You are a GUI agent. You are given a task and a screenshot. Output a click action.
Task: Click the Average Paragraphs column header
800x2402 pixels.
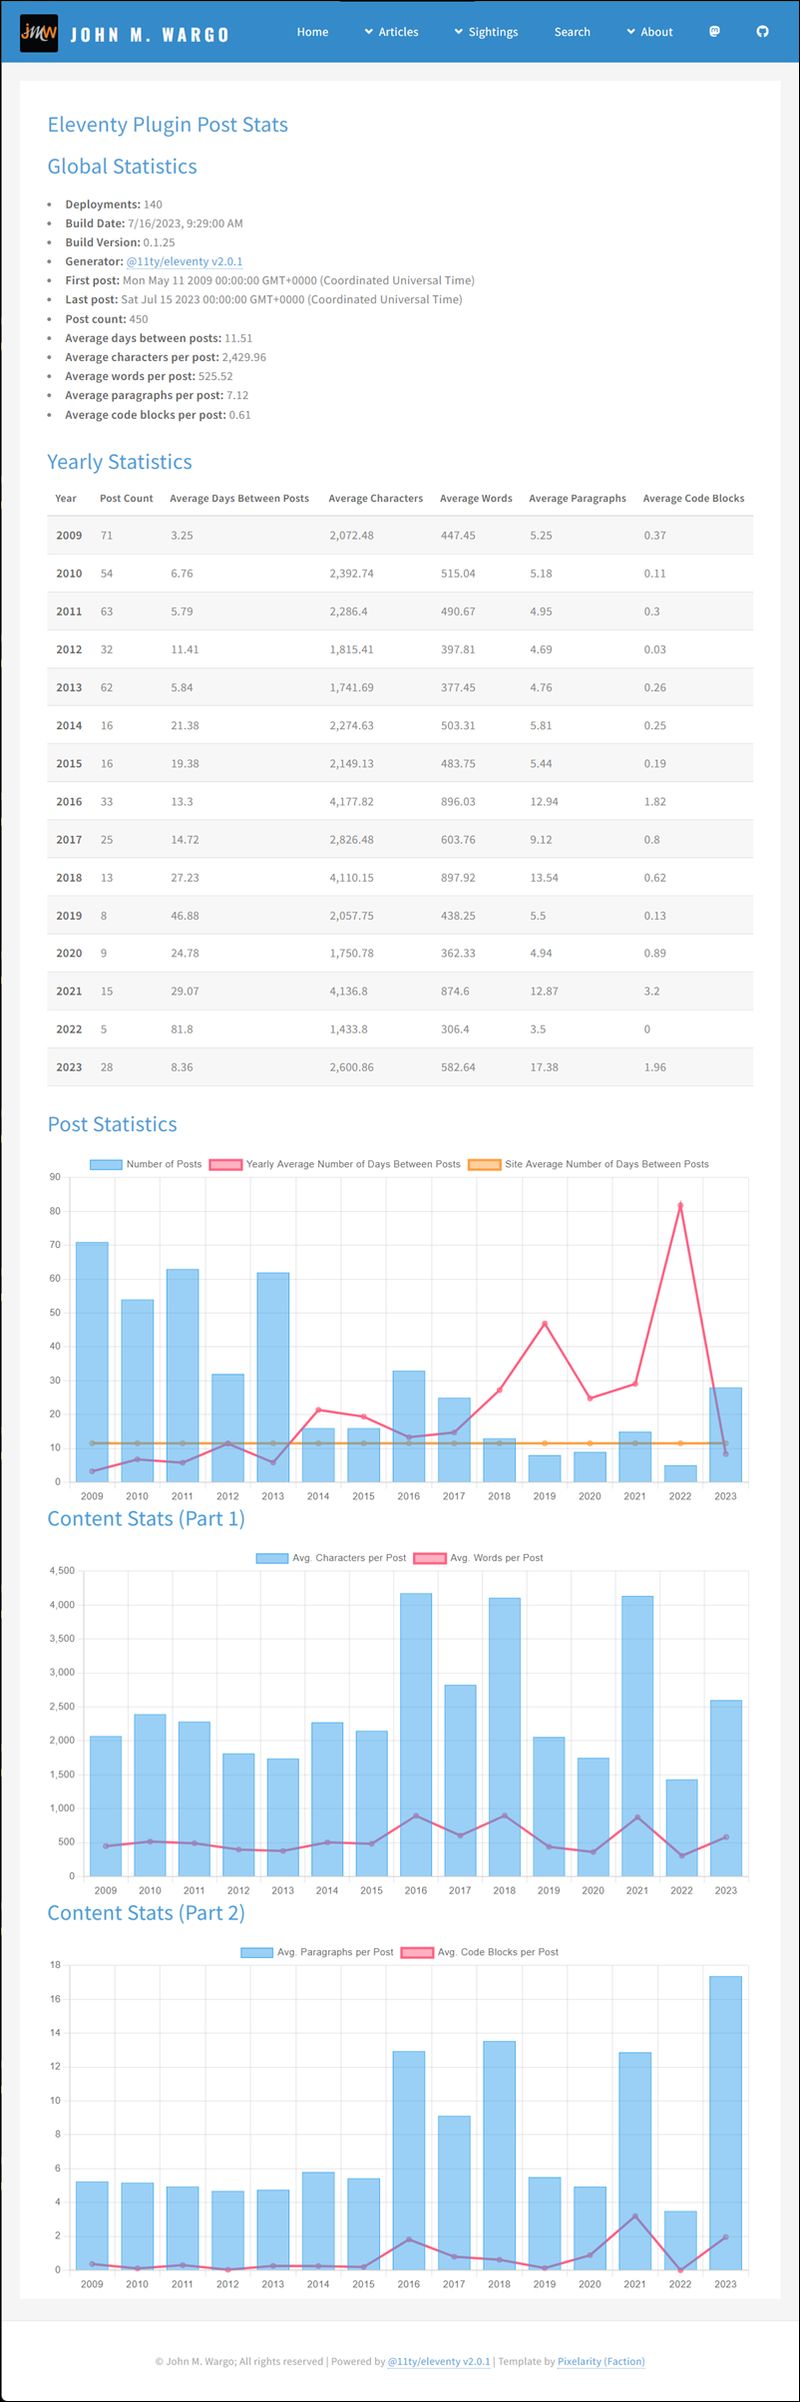click(x=577, y=498)
